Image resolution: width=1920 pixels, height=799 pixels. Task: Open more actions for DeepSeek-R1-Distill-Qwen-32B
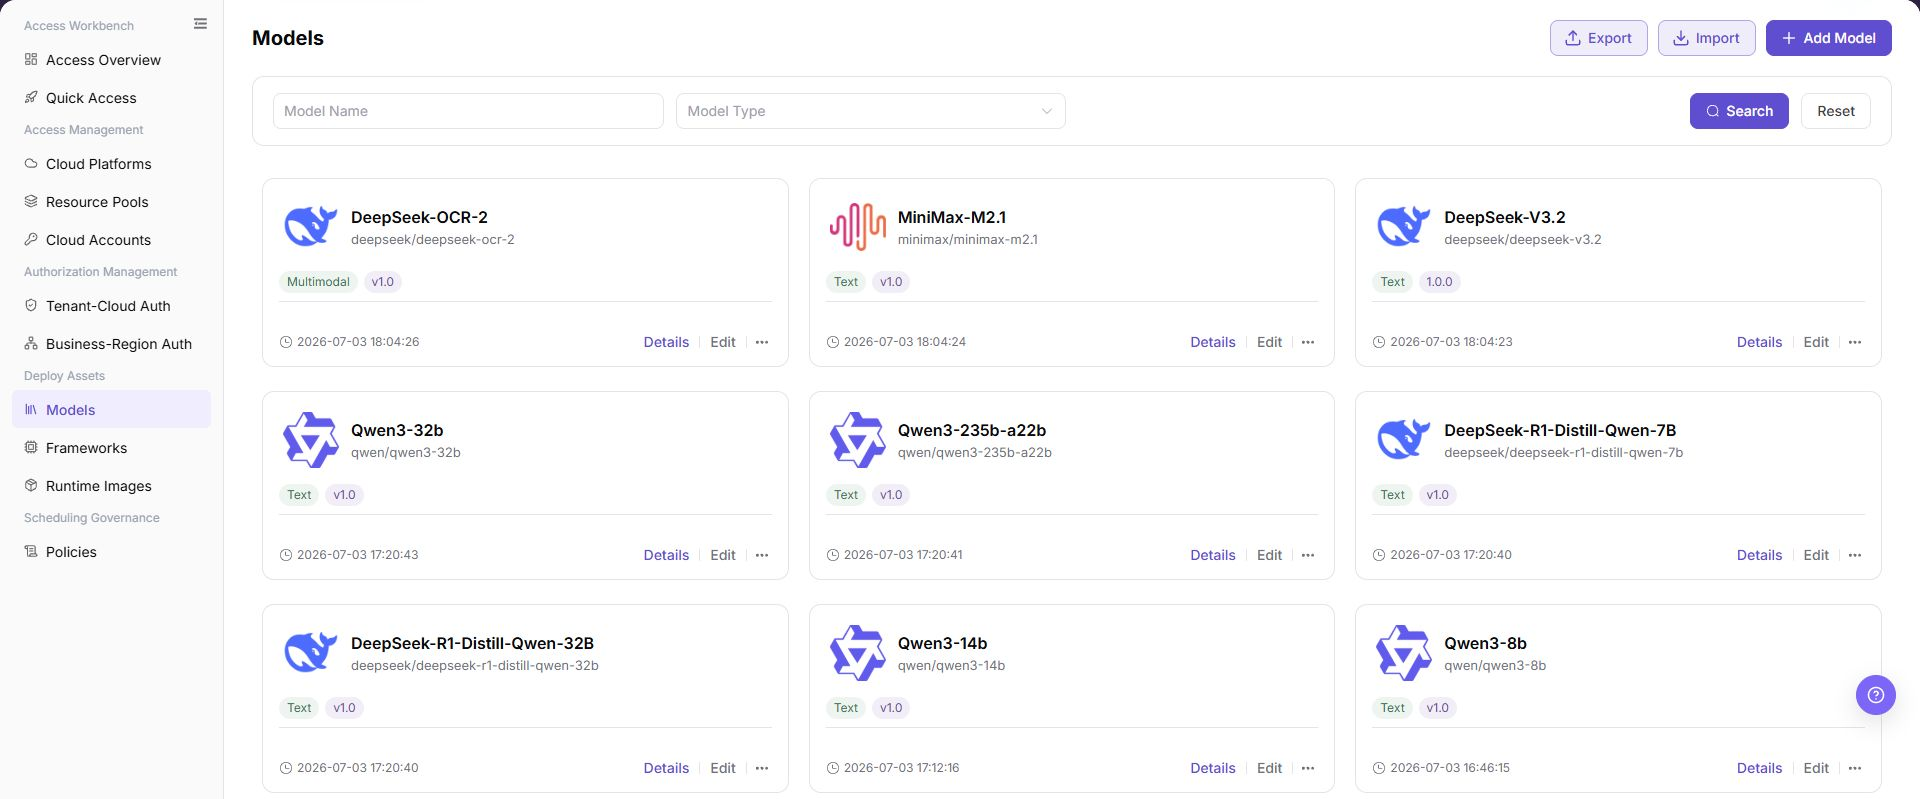(762, 768)
